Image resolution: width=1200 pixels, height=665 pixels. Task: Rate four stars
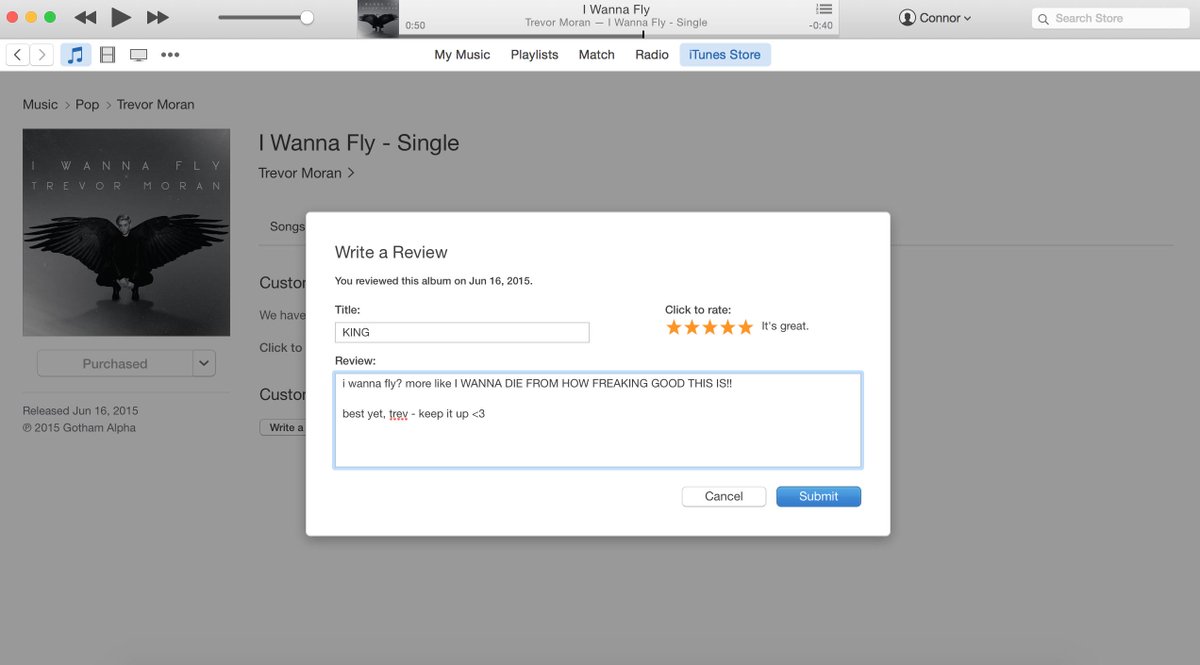coord(727,327)
